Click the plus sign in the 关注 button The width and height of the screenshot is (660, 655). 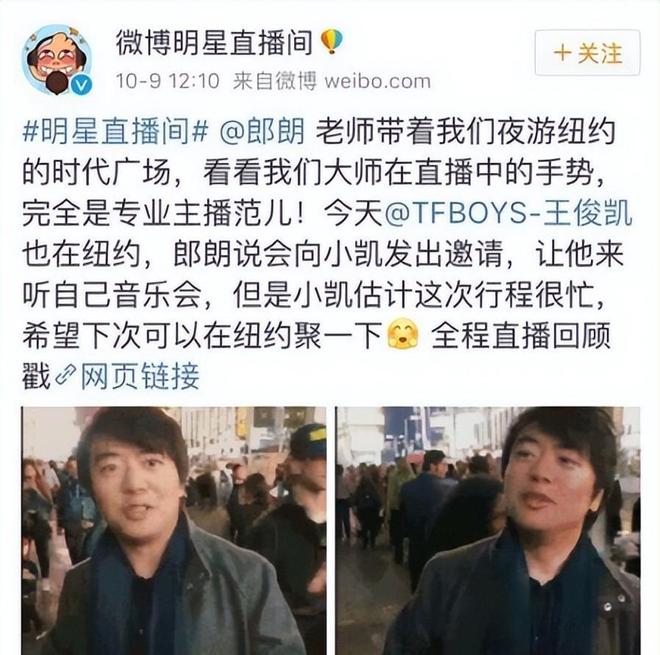563,53
